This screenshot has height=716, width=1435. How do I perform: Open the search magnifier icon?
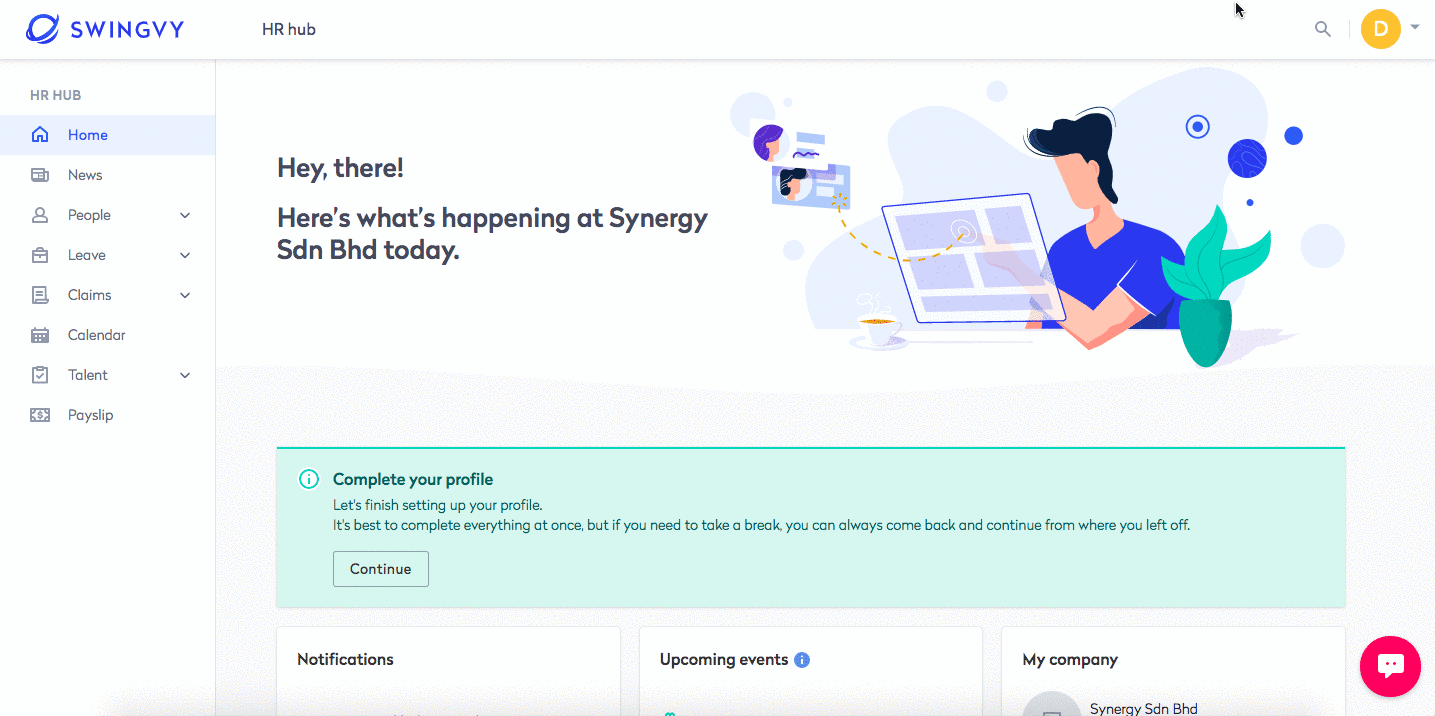coord(1323,29)
